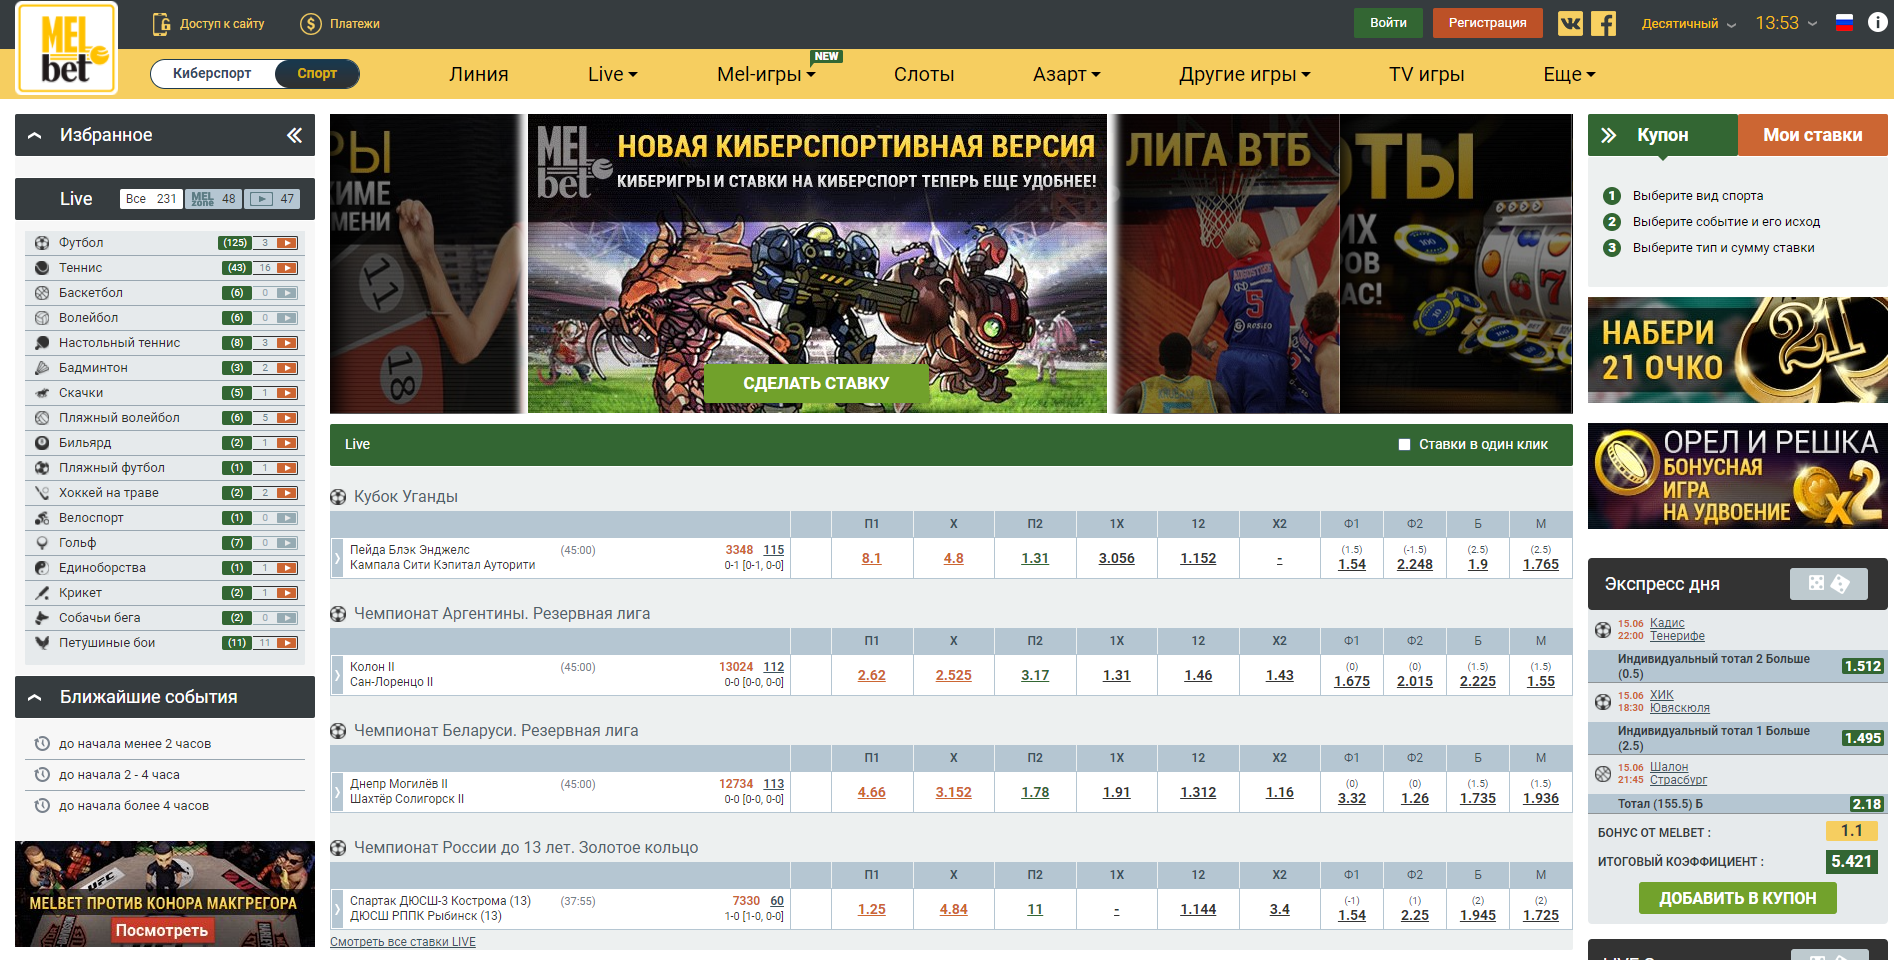
Task: Click the Volleyball sport icon
Action: click(x=42, y=318)
